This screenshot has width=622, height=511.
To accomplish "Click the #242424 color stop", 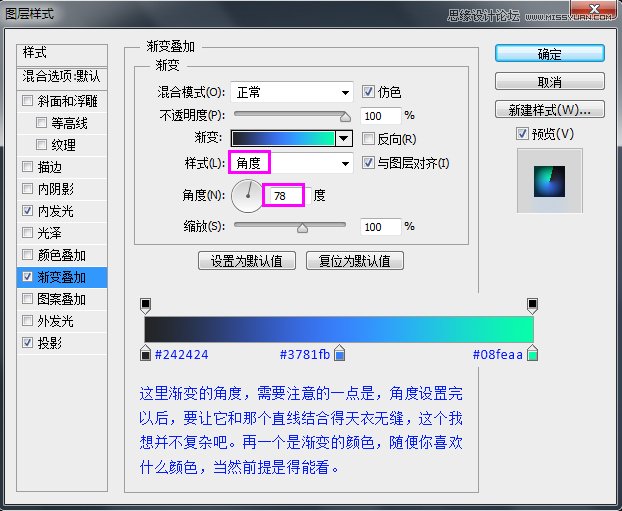I will (146, 353).
